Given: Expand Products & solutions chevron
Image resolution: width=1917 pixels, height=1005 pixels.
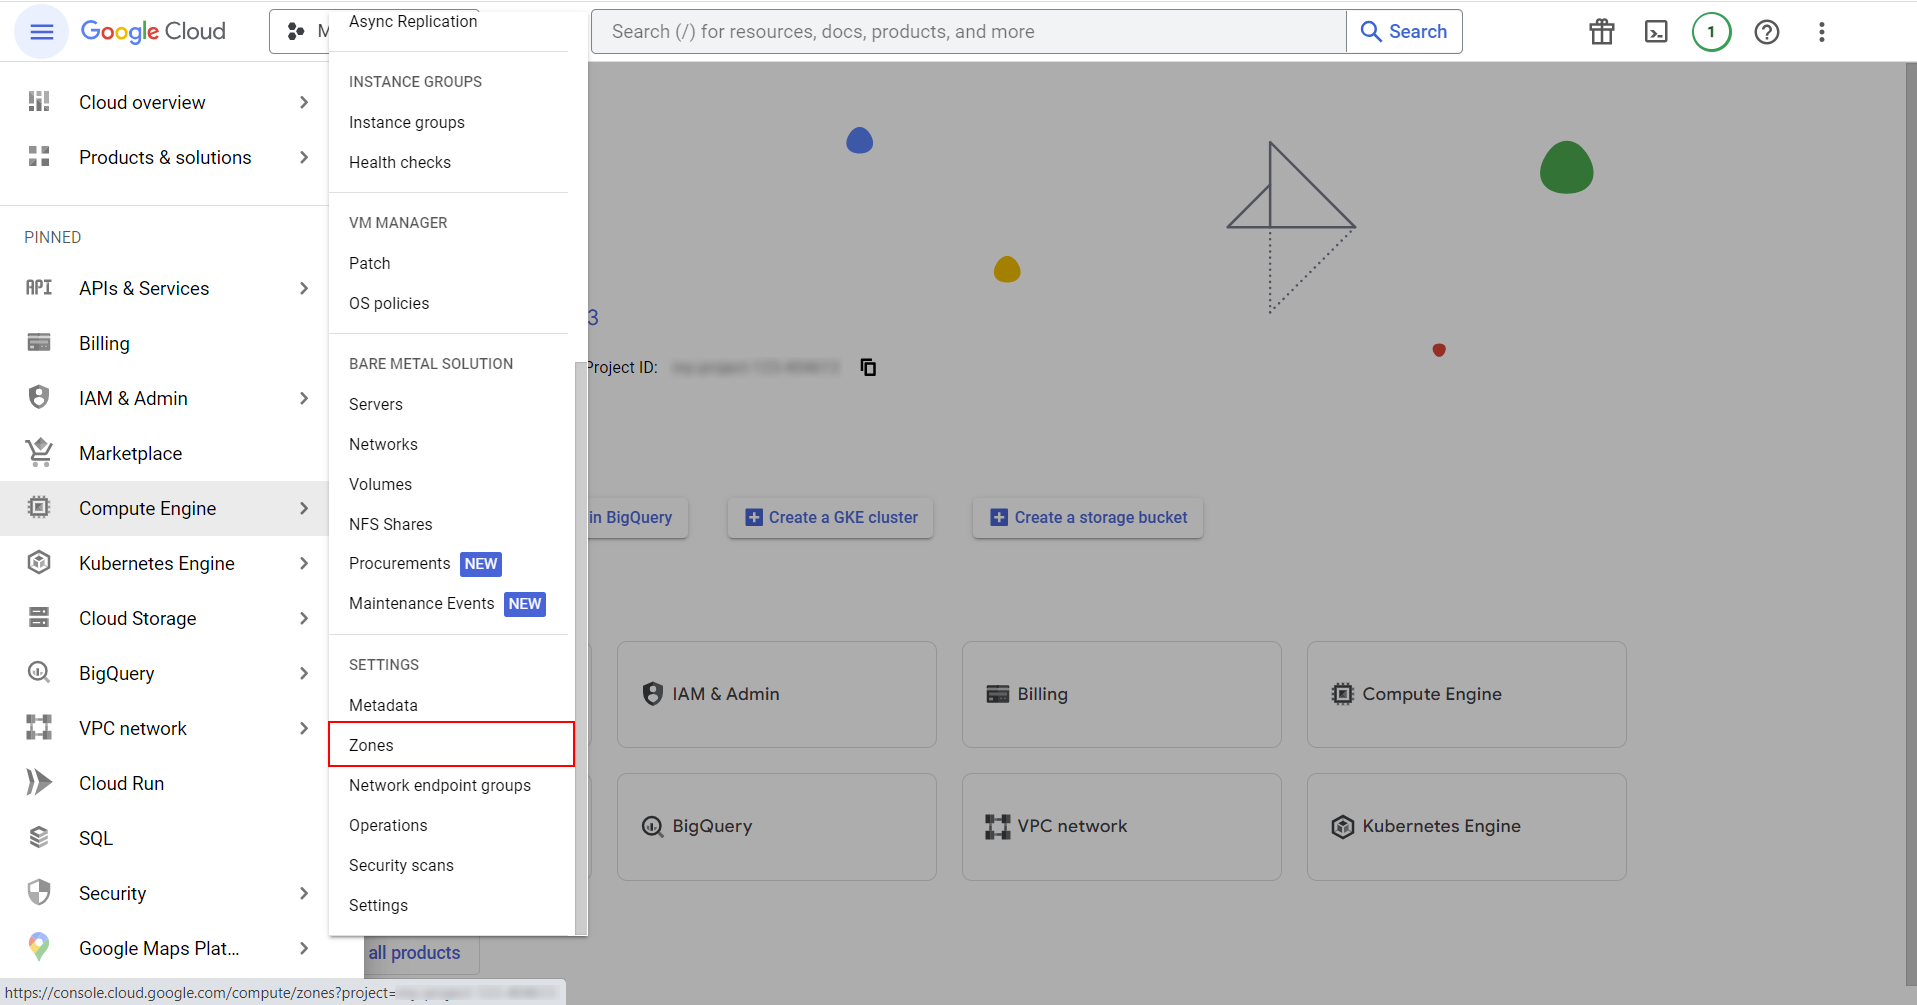Looking at the screenshot, I should point(304,157).
